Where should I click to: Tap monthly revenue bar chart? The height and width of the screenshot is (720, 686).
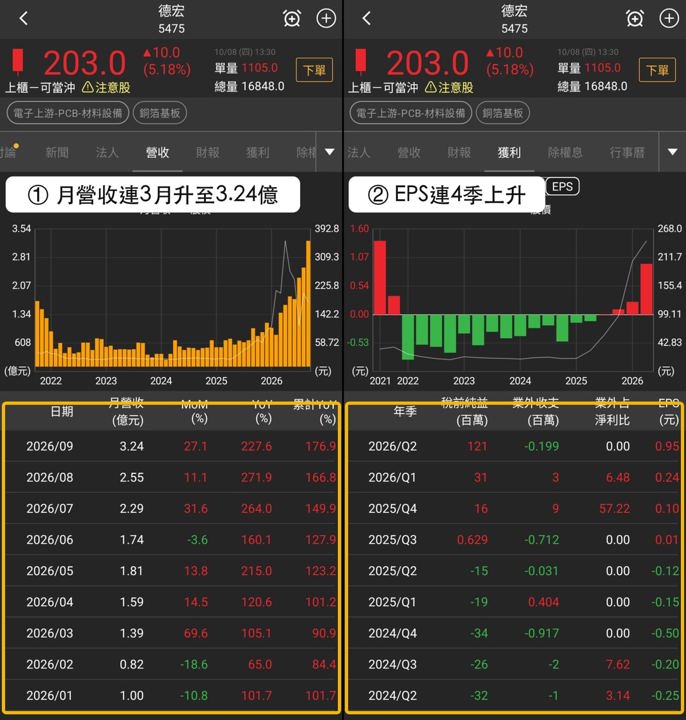click(x=173, y=298)
